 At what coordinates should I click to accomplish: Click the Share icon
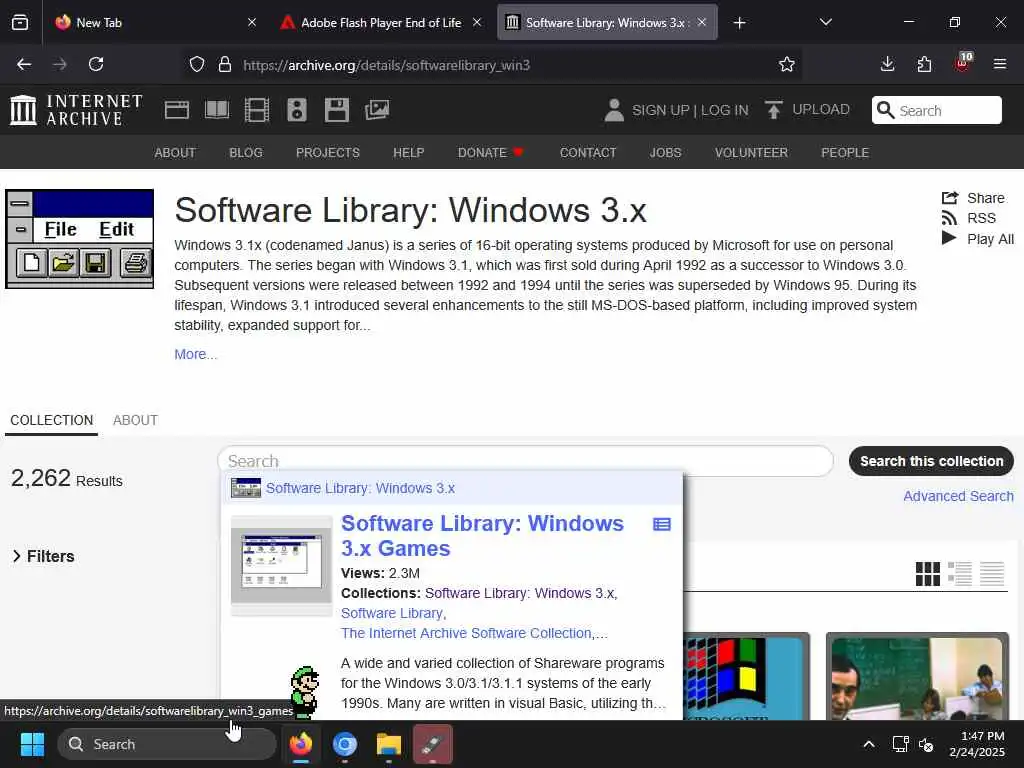pyautogui.click(x=950, y=198)
